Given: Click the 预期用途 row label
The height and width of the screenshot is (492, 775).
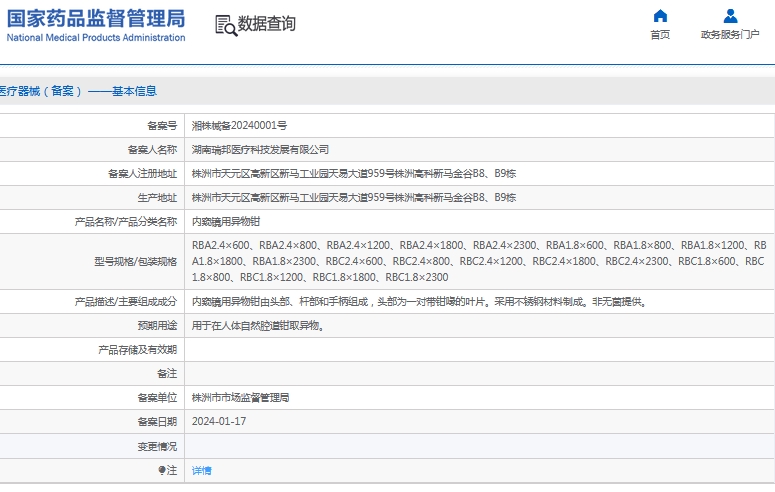Looking at the screenshot, I should click(x=157, y=326).
